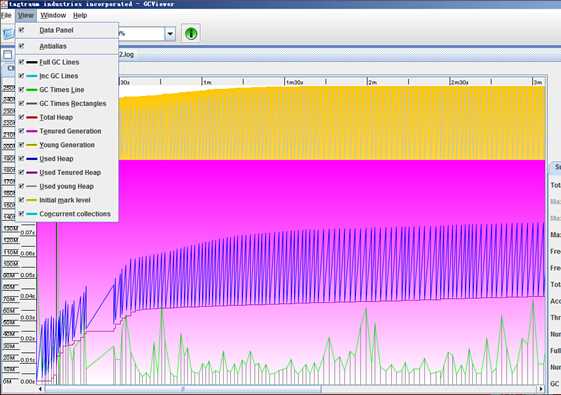
Task: Click the scrollbar's left arrow button
Action: 40,389
